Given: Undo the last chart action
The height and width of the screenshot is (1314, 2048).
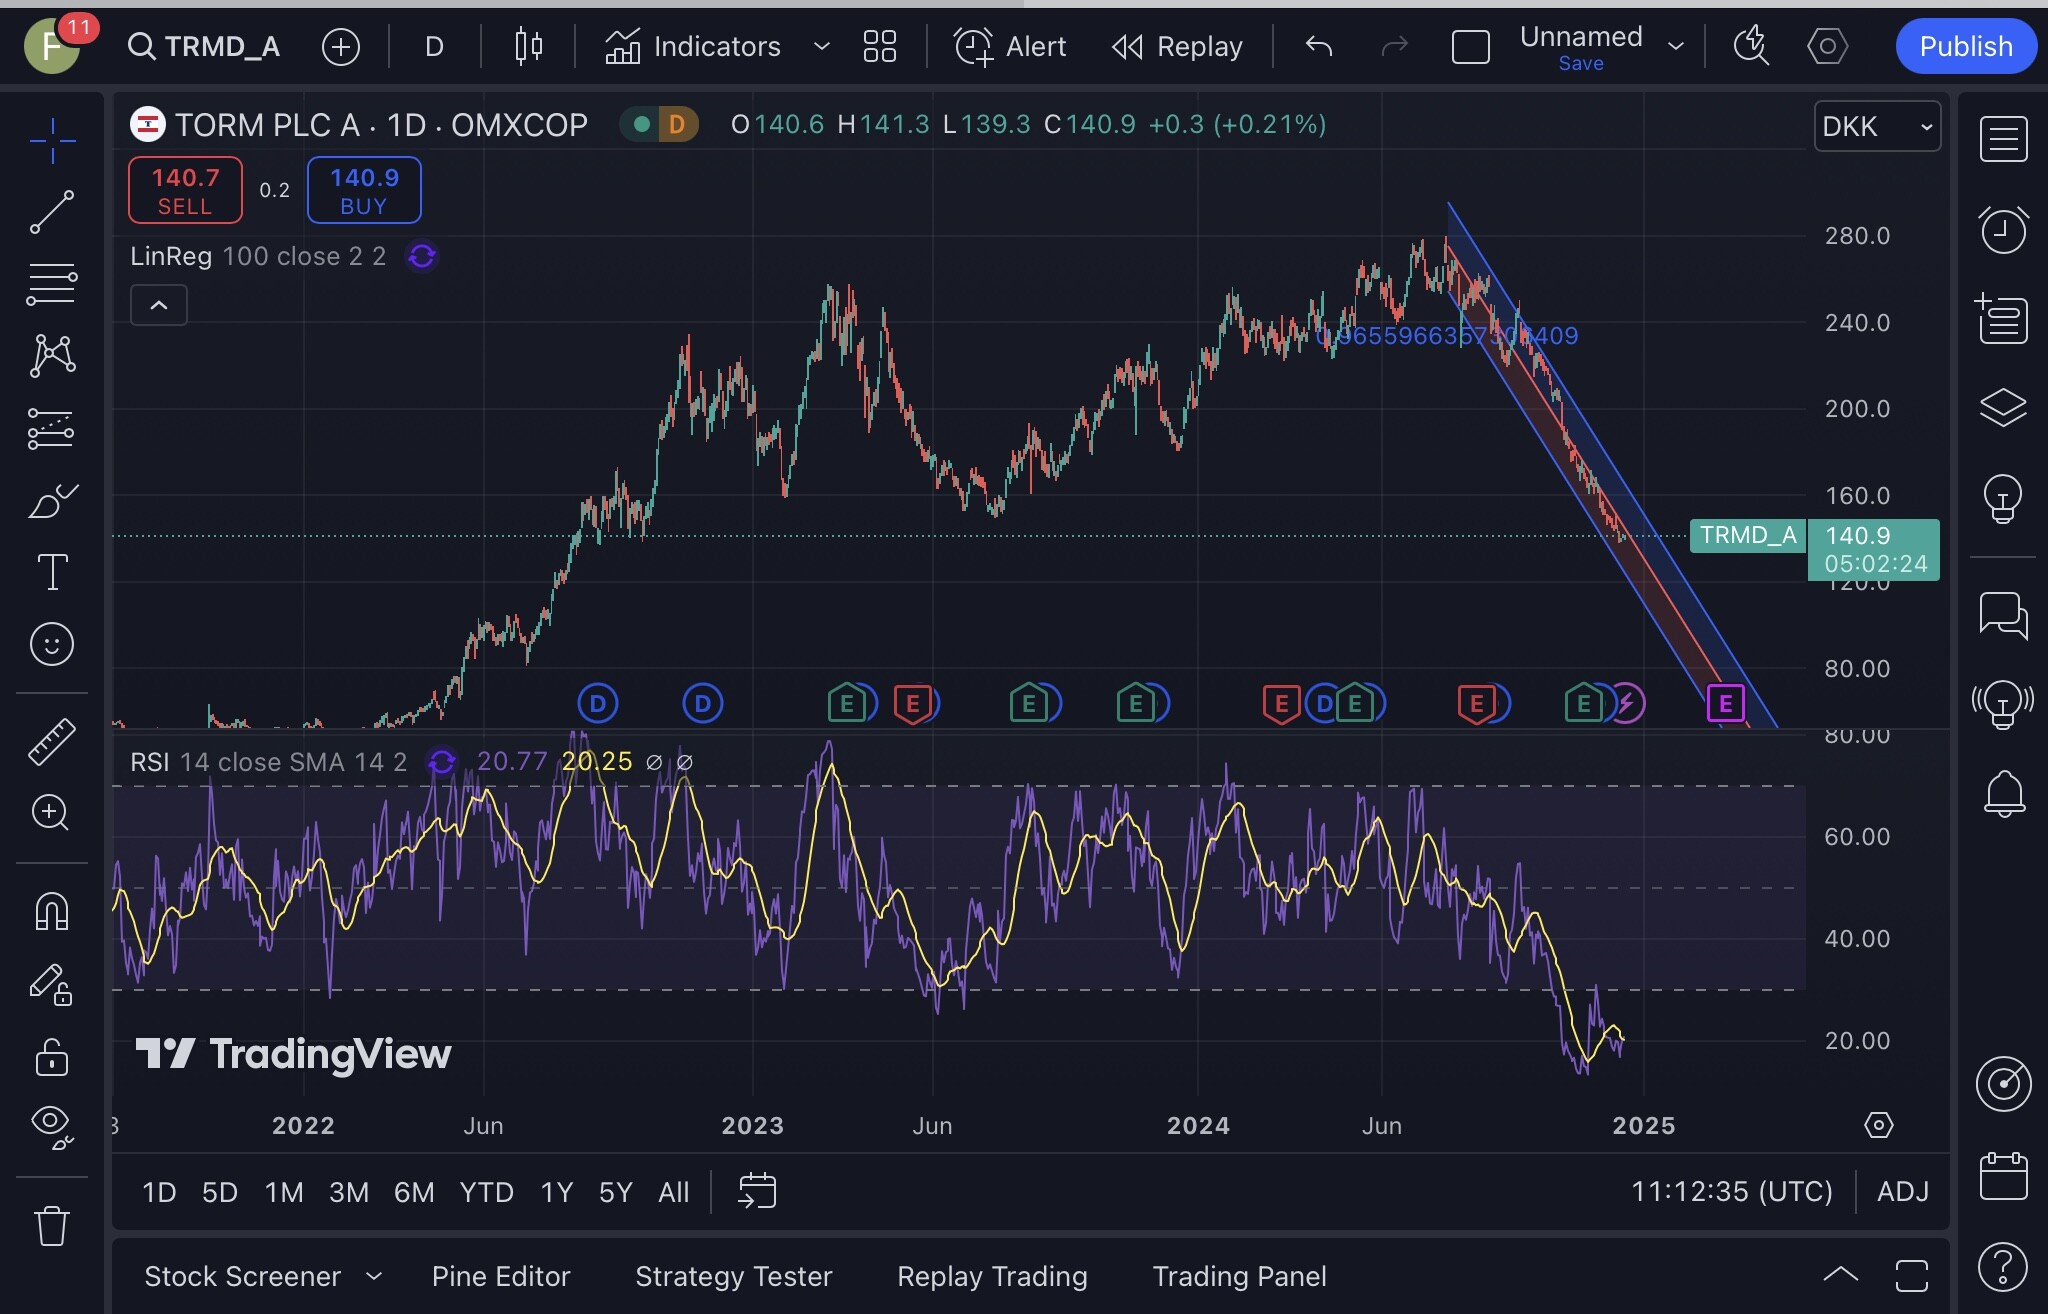Looking at the screenshot, I should [1320, 46].
